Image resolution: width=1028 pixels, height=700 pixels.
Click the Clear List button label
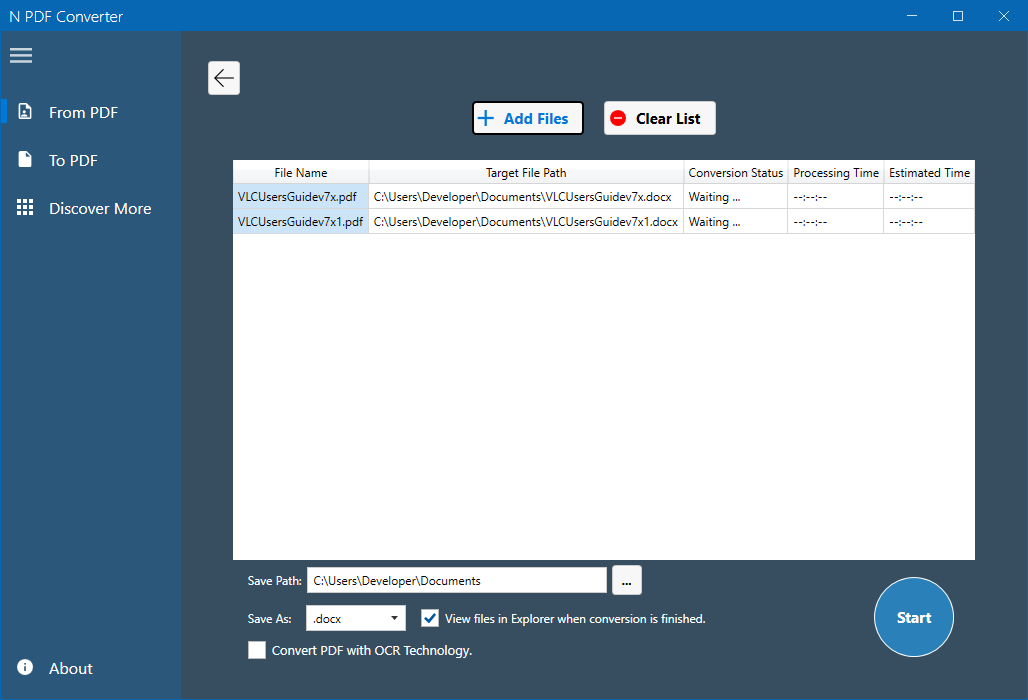(668, 118)
